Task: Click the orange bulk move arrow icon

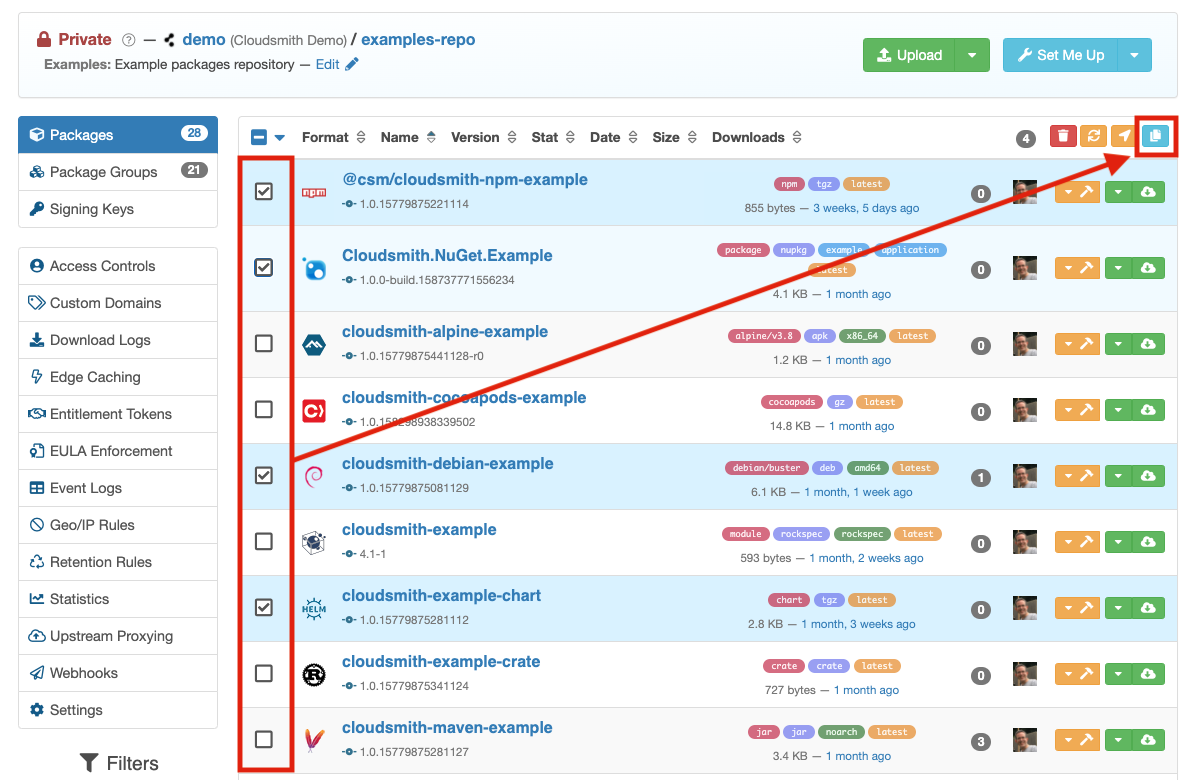Action: (x=1123, y=136)
